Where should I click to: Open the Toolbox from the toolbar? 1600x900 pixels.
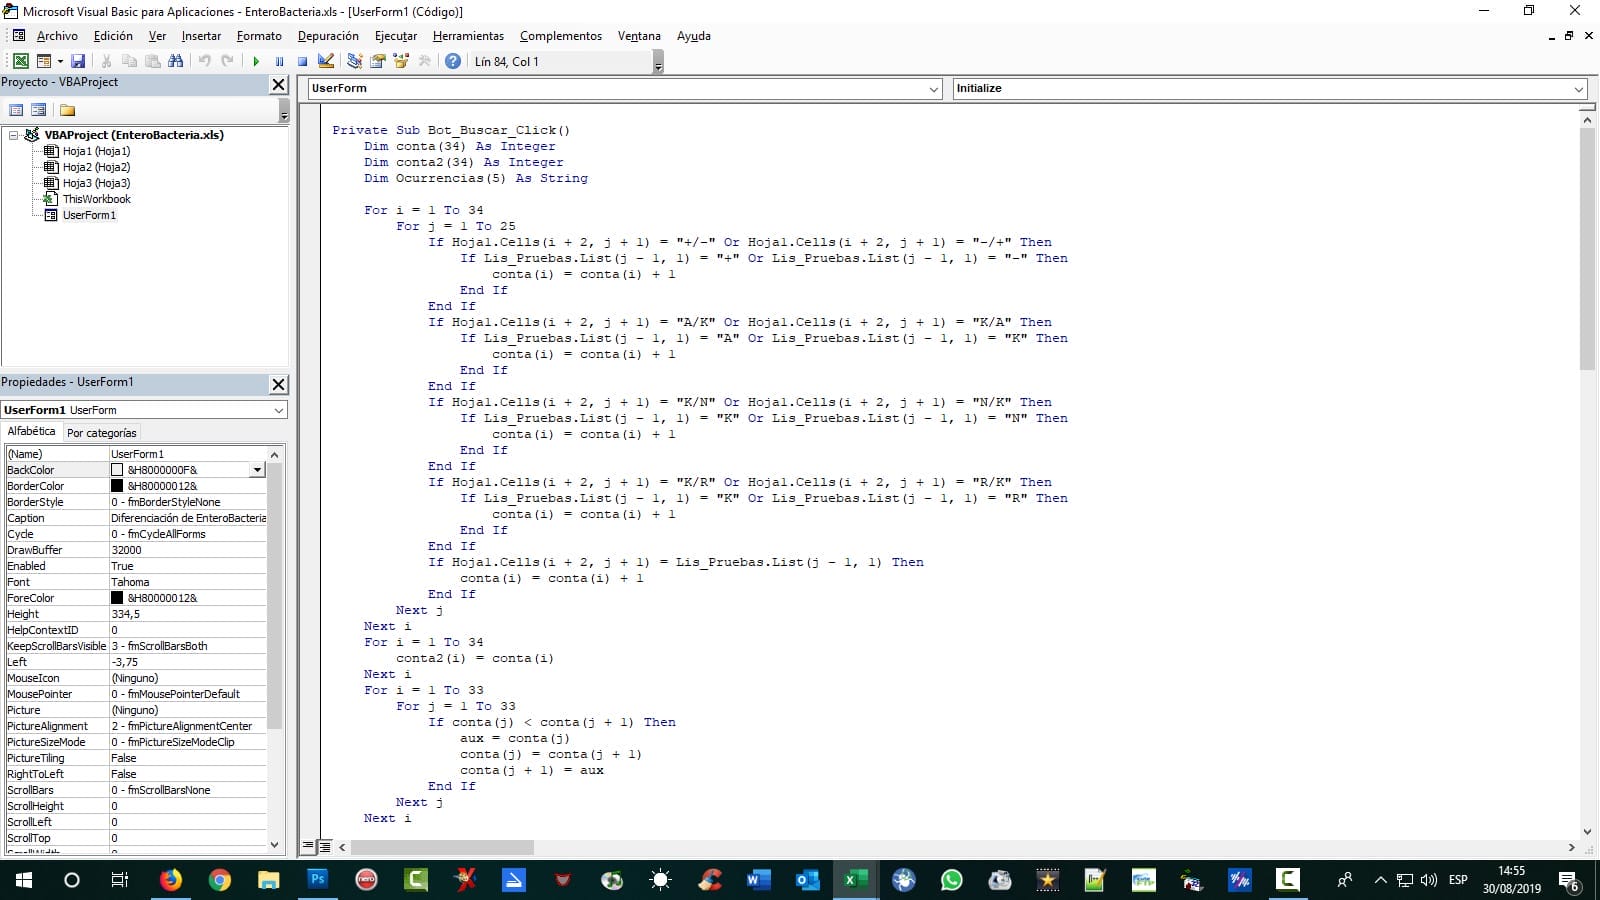tap(402, 61)
